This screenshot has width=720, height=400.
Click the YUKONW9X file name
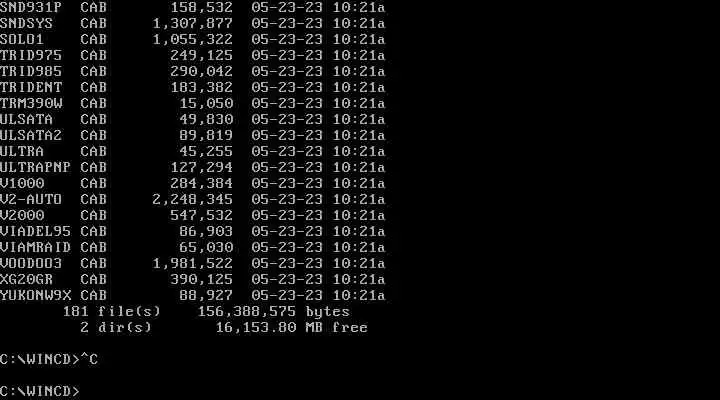click(x=35, y=296)
